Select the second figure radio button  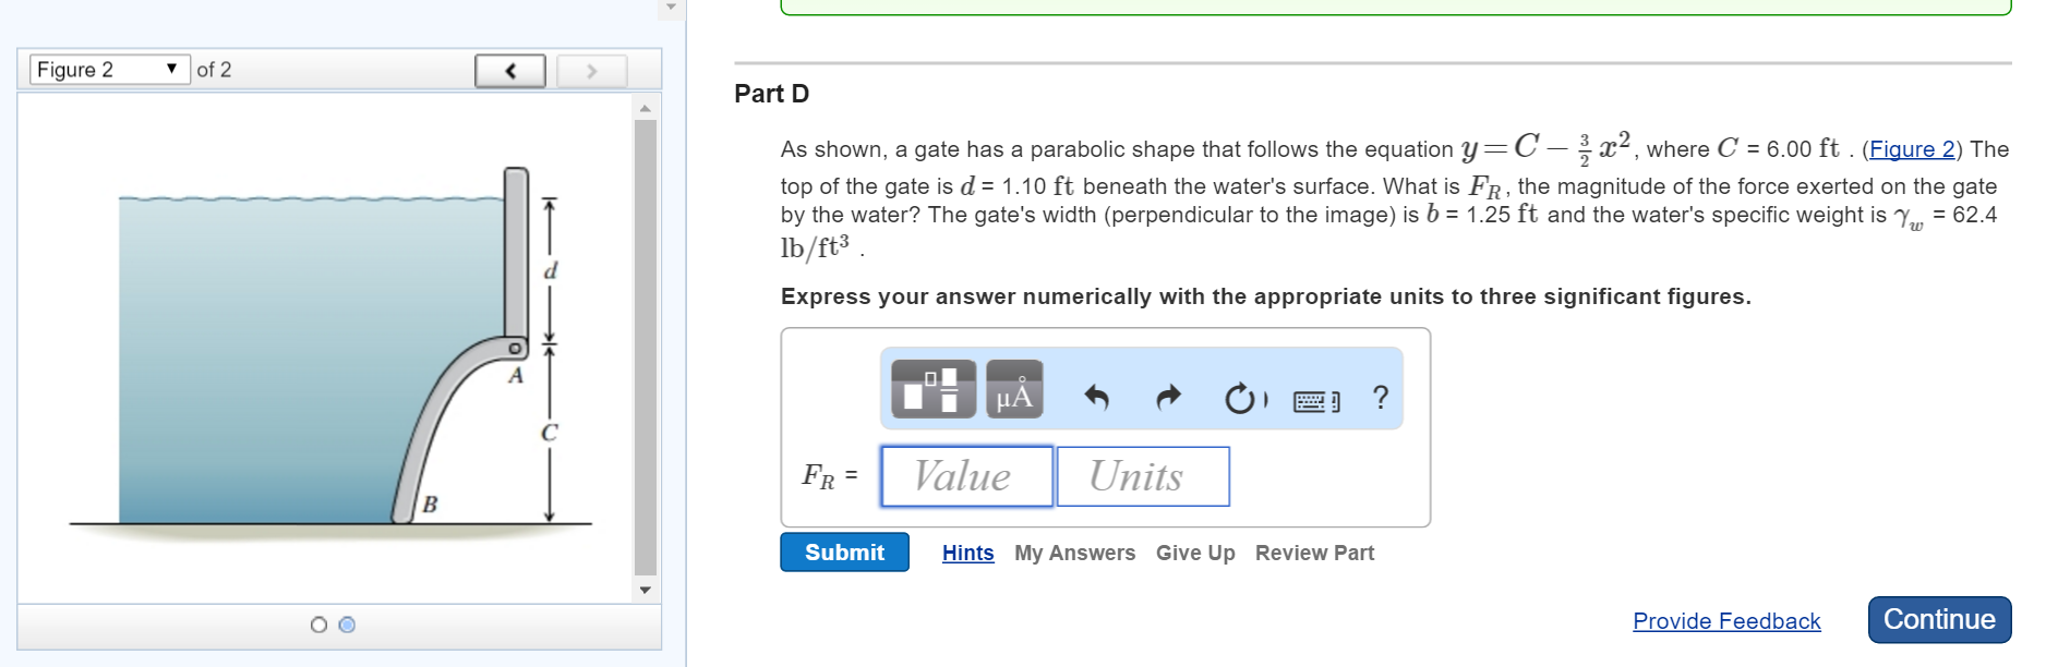tap(347, 622)
